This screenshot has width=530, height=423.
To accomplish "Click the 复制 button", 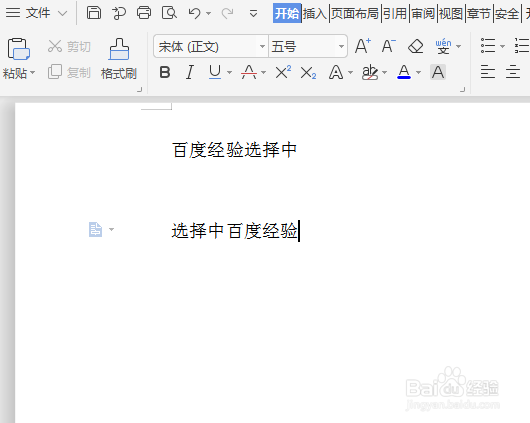I will pos(69,72).
